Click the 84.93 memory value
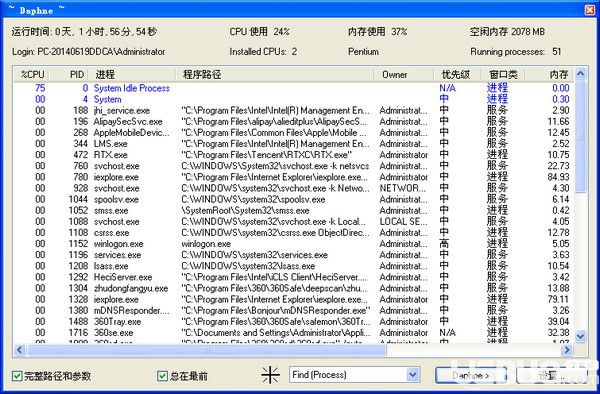Screen dimensions: 600x394 pos(558,177)
